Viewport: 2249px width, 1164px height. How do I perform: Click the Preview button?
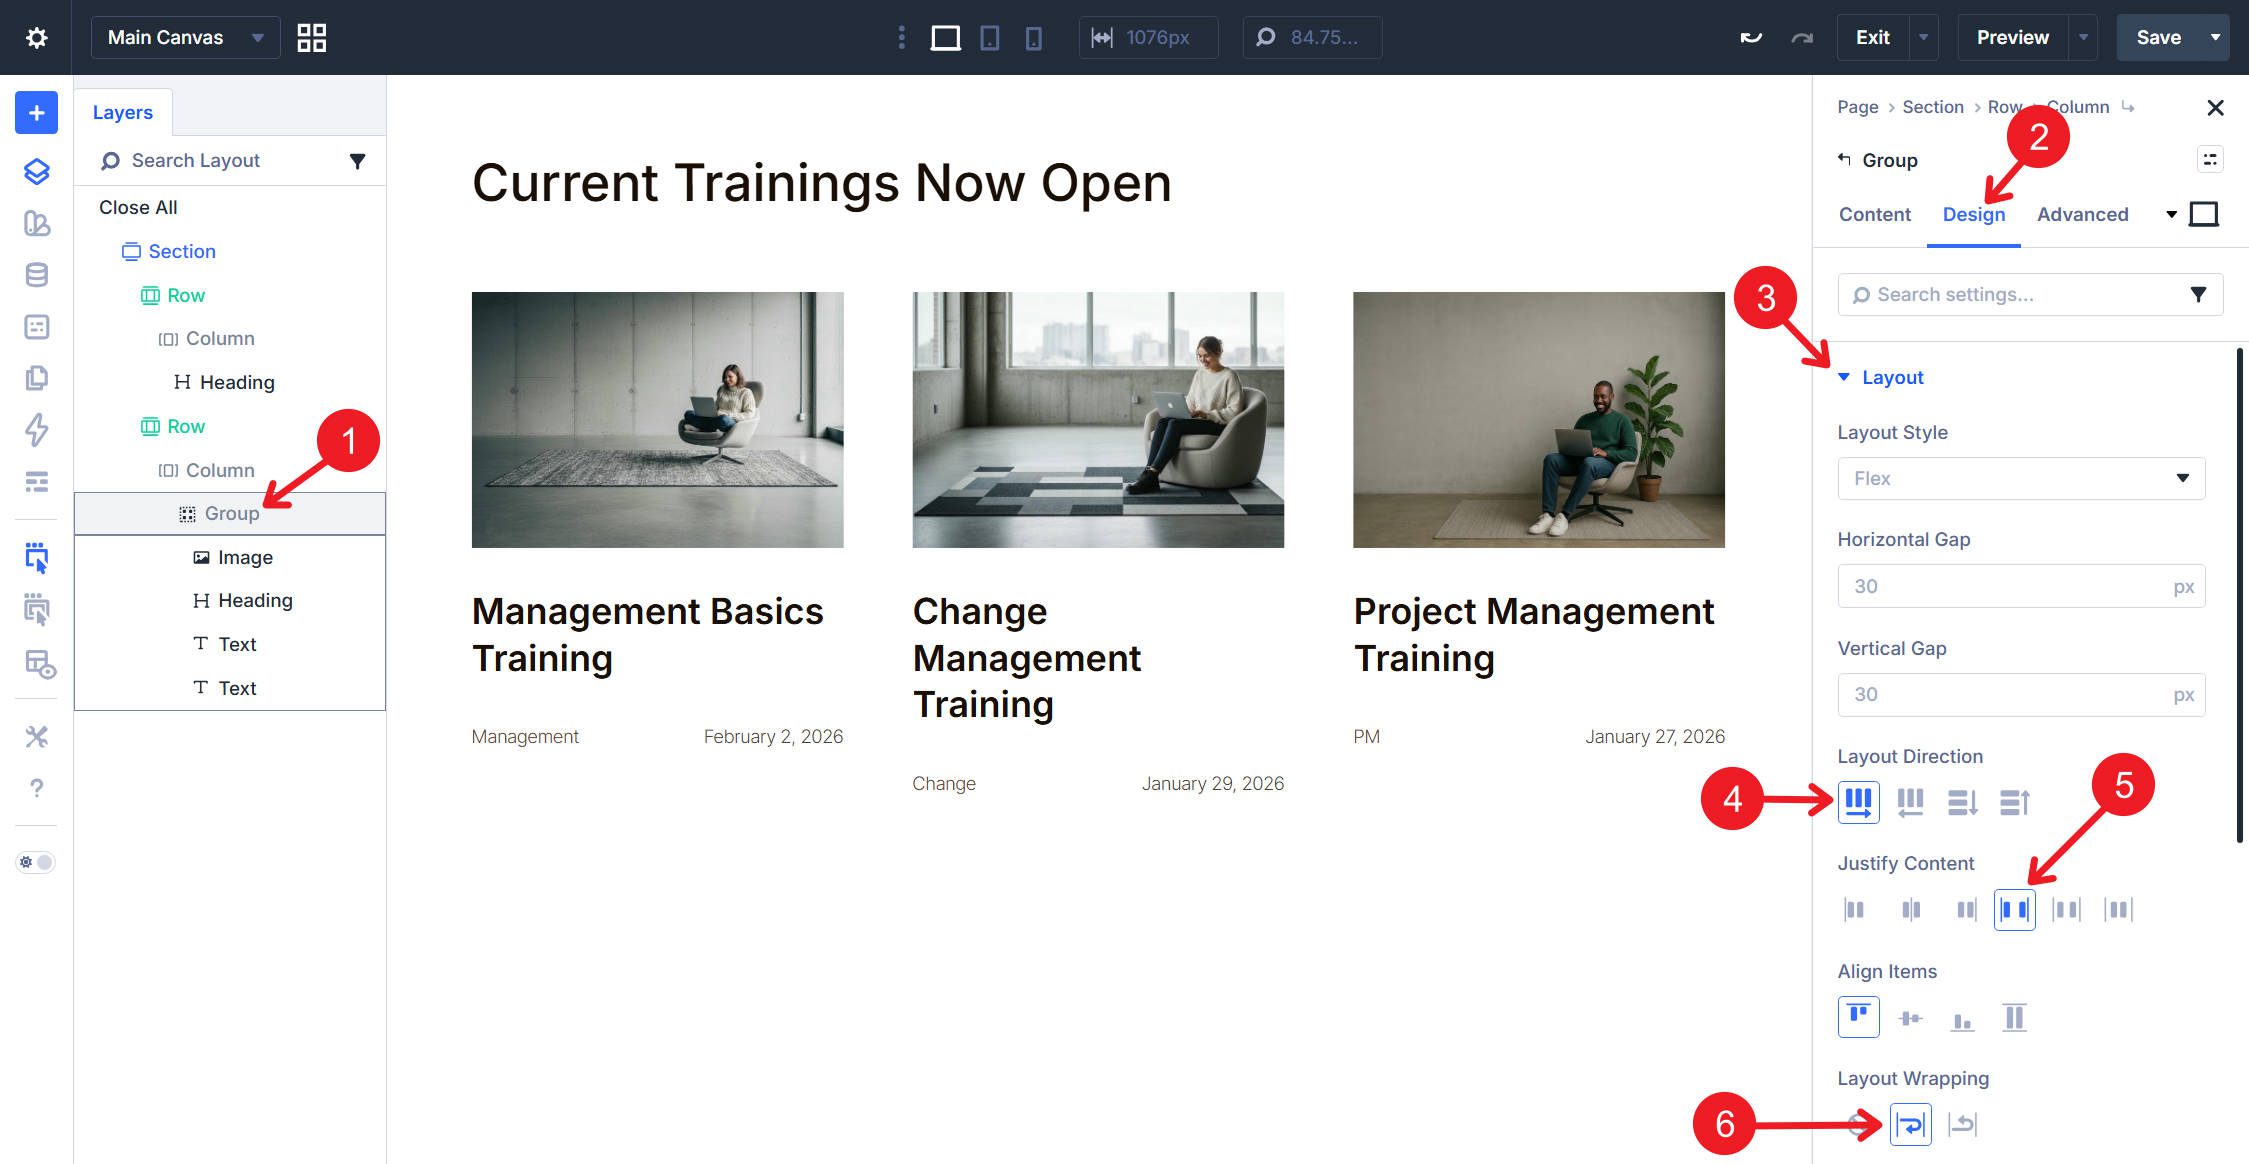(2012, 38)
